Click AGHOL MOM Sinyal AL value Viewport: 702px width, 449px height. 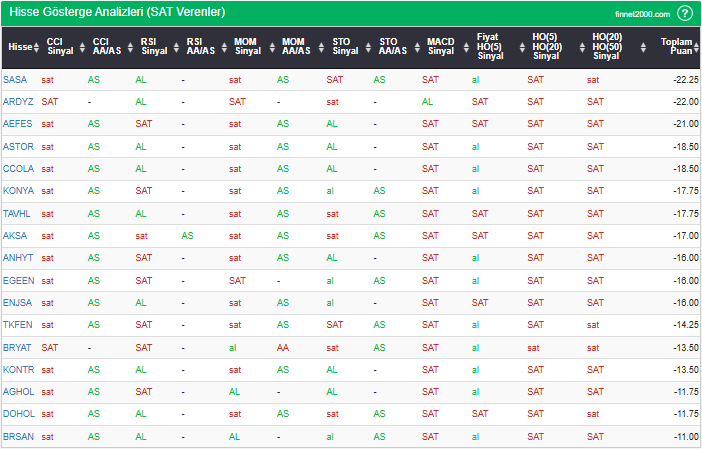tap(235, 392)
